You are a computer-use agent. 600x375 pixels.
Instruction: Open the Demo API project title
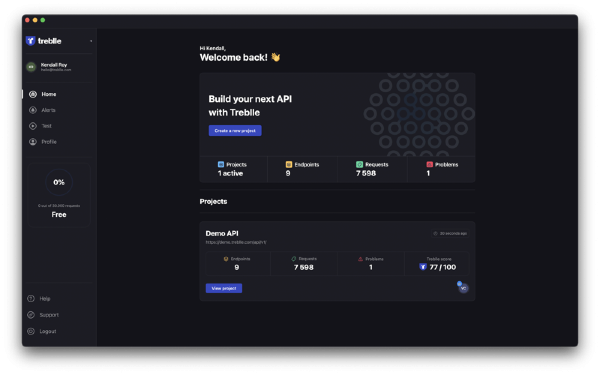coord(222,233)
